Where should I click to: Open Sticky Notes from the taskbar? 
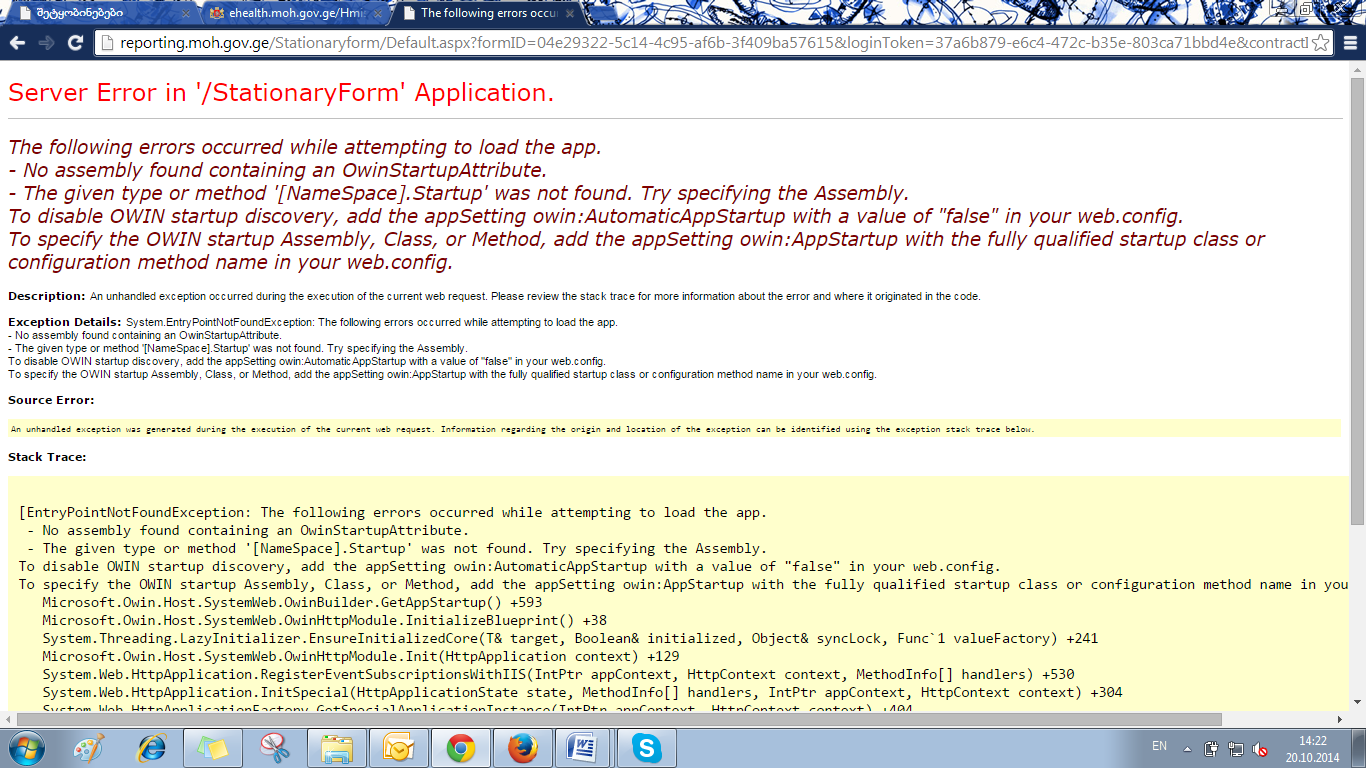click(214, 748)
